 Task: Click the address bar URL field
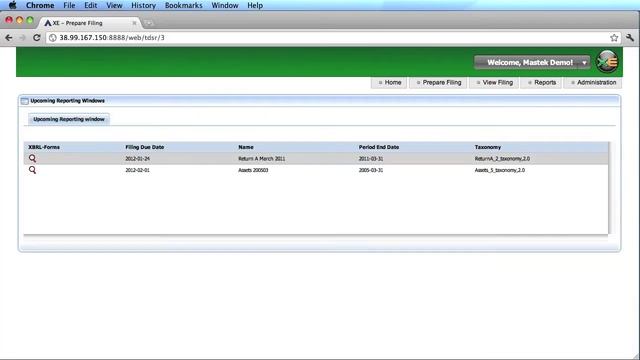tap(333, 38)
